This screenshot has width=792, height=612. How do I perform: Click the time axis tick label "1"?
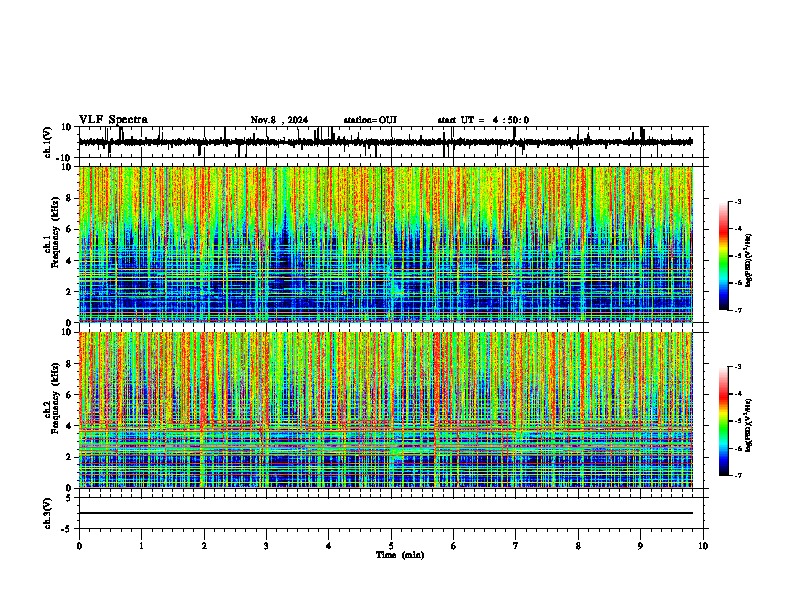pyautogui.click(x=141, y=546)
